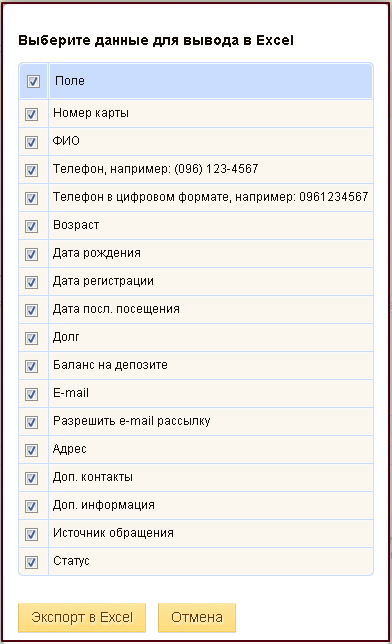The height and width of the screenshot is (644, 392).
Task: Toggle the Дата регистрации checkbox
Action: (x=32, y=282)
